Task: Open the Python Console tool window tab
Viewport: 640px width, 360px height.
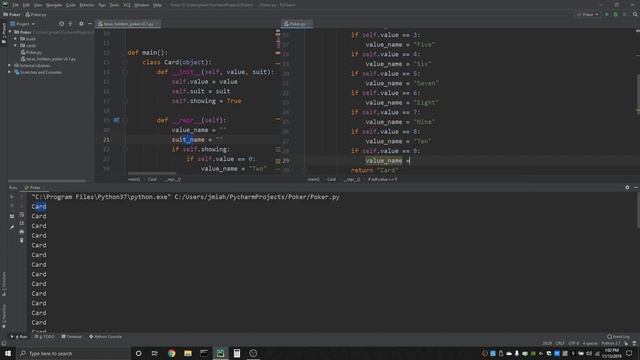Action: tap(105, 337)
